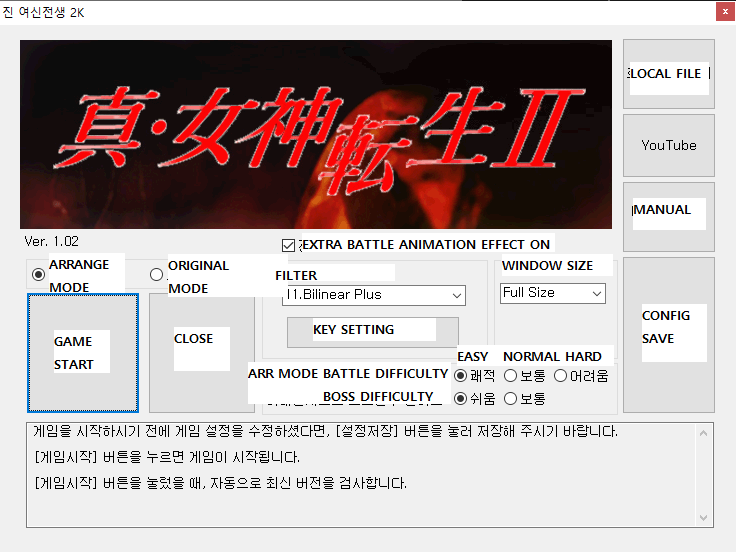
Task: Open the Filter dropdown showing Bilinear Plus
Action: pyautogui.click(x=374, y=295)
